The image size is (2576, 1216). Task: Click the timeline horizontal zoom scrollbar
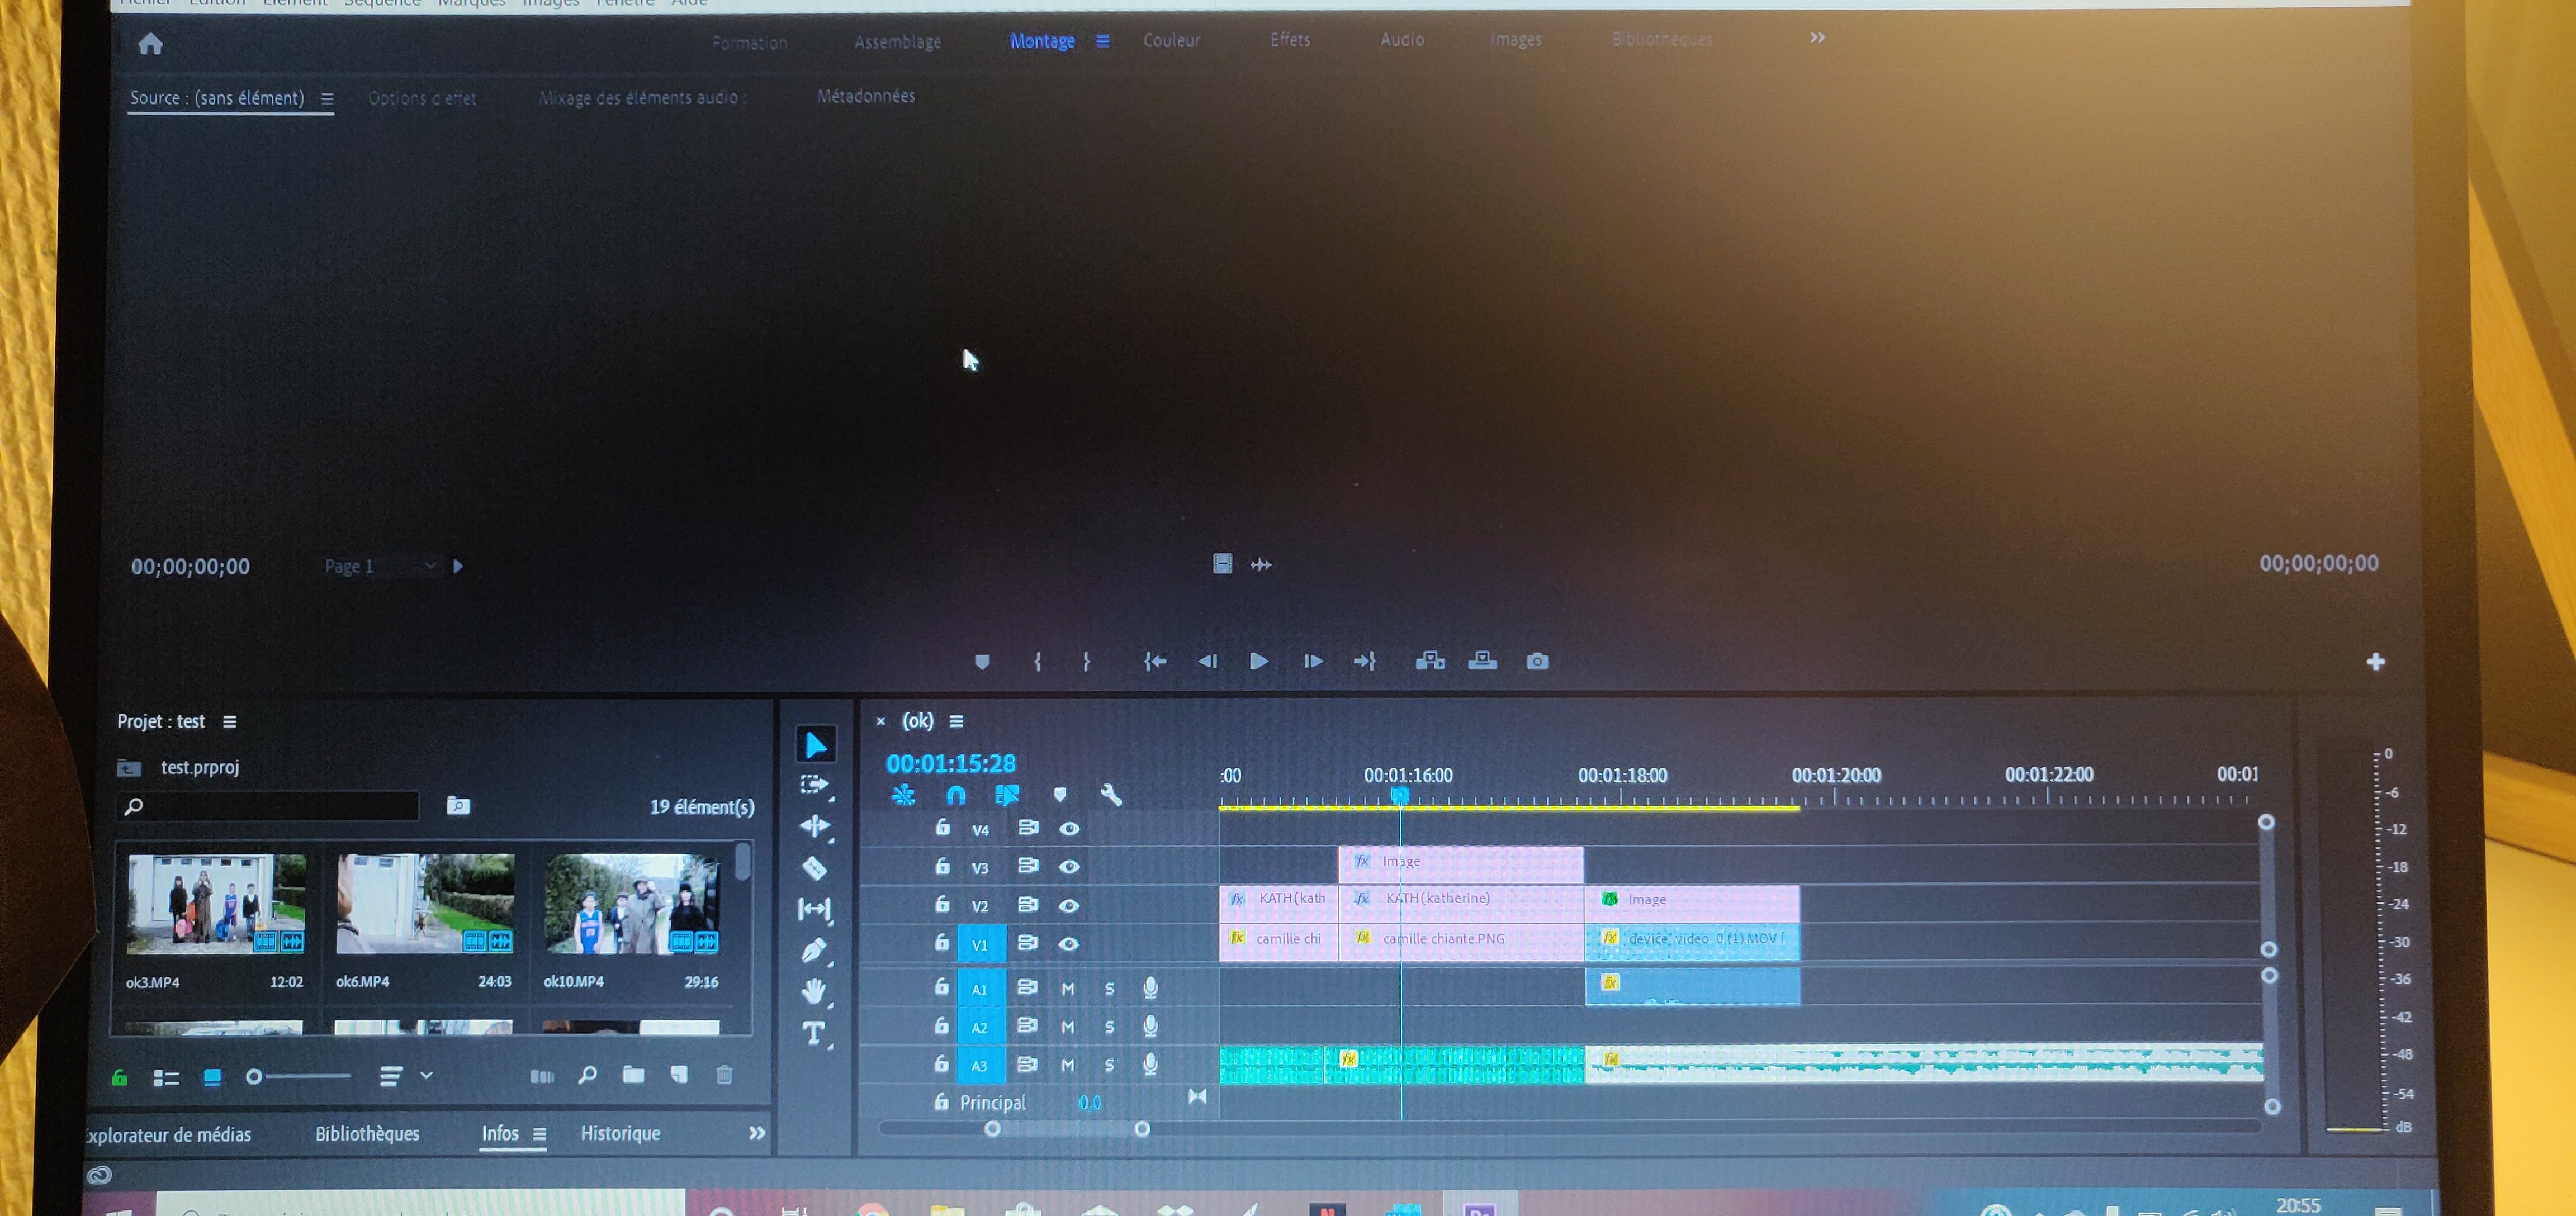click(x=1067, y=1129)
